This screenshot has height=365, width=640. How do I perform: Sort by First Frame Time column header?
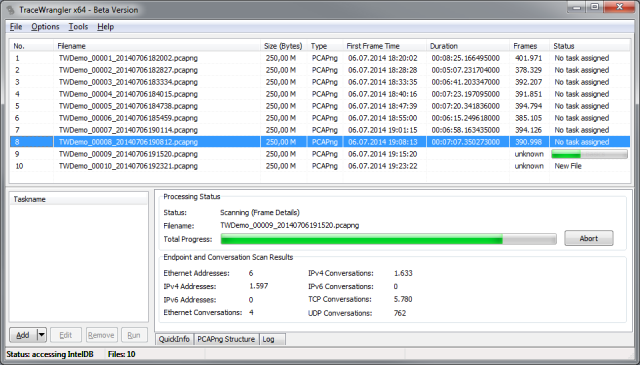[x=385, y=46]
